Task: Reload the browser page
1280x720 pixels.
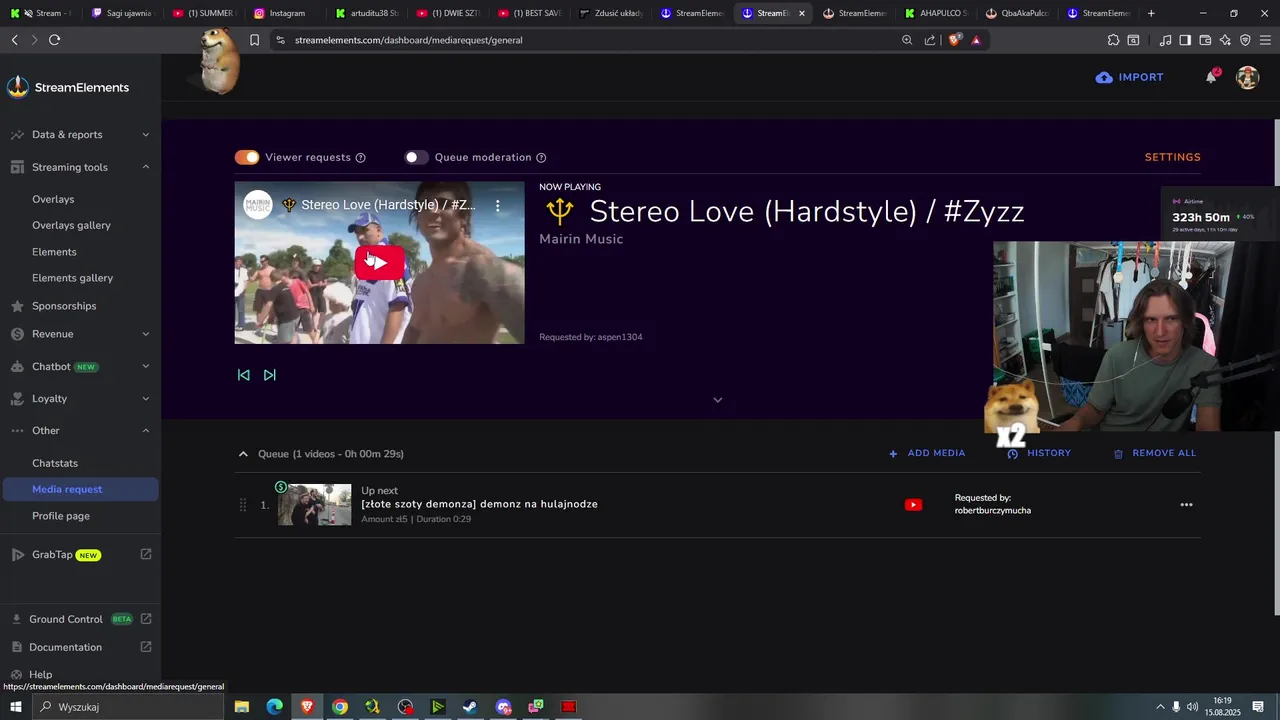Action: click(x=54, y=40)
